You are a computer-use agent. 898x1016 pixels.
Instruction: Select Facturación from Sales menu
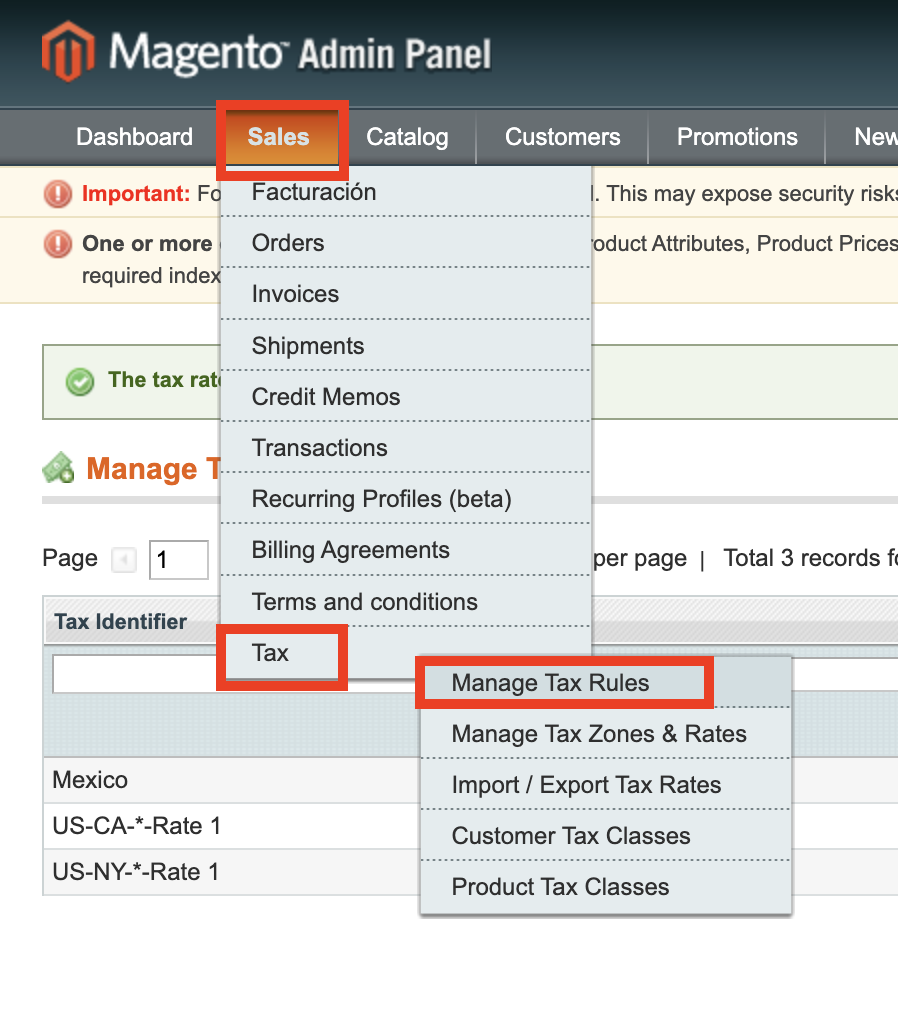point(406,192)
